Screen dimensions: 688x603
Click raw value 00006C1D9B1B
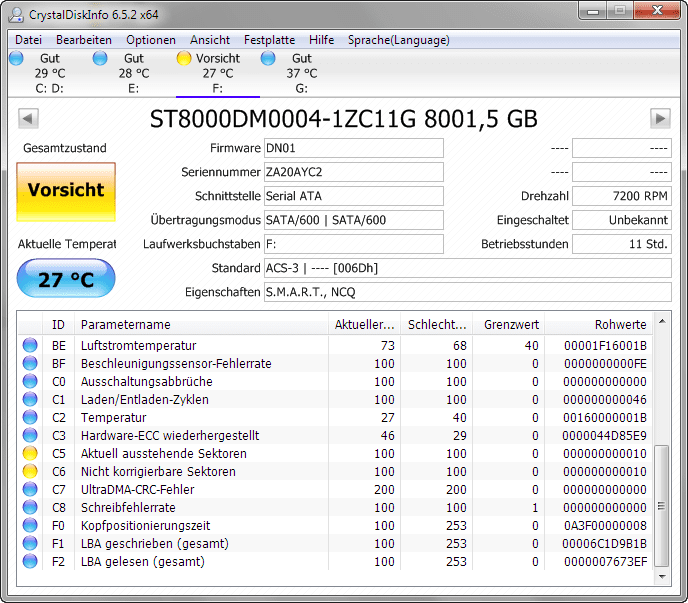[x=604, y=543]
